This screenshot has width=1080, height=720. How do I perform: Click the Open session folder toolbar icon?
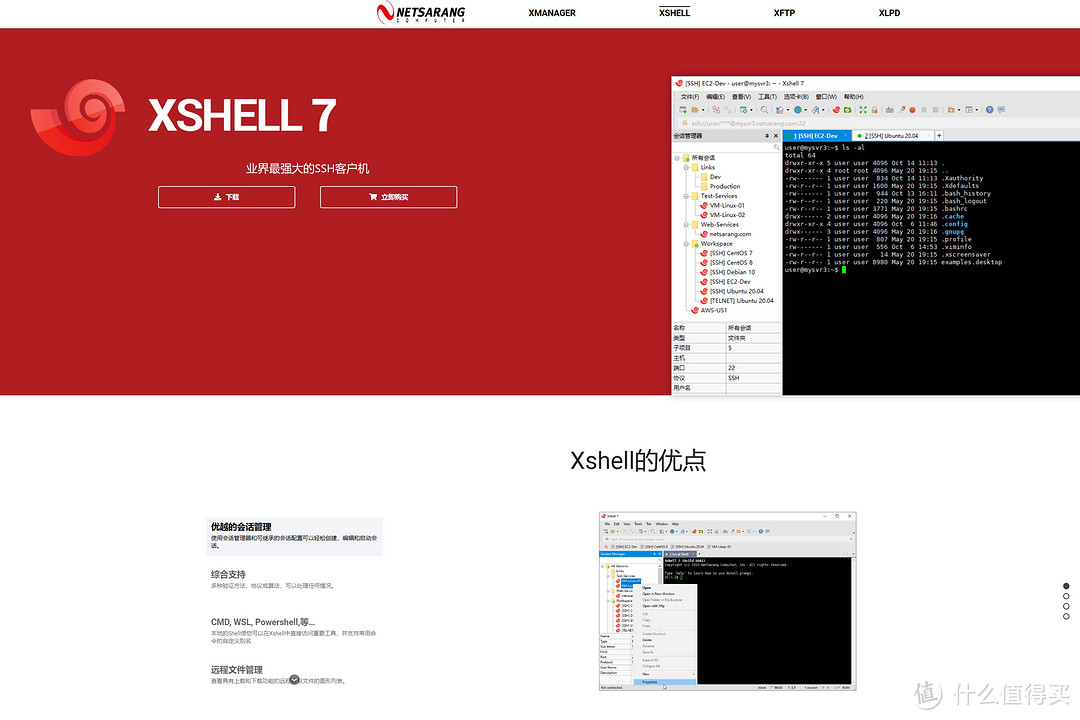pos(695,110)
